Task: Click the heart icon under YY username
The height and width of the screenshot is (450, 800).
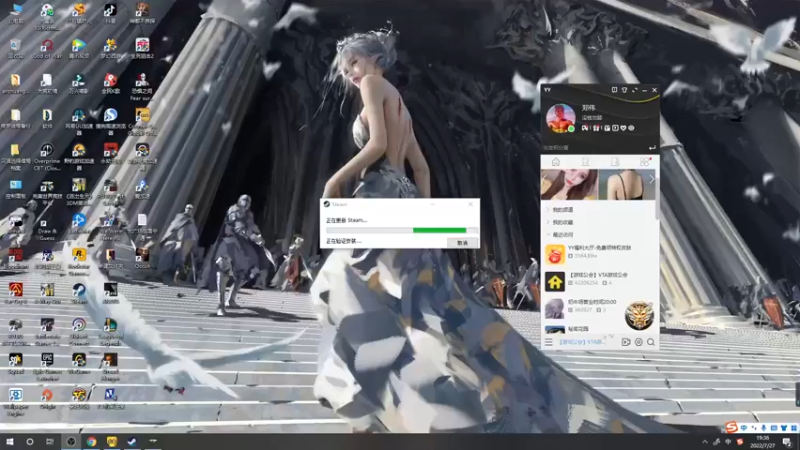Action: [x=623, y=128]
